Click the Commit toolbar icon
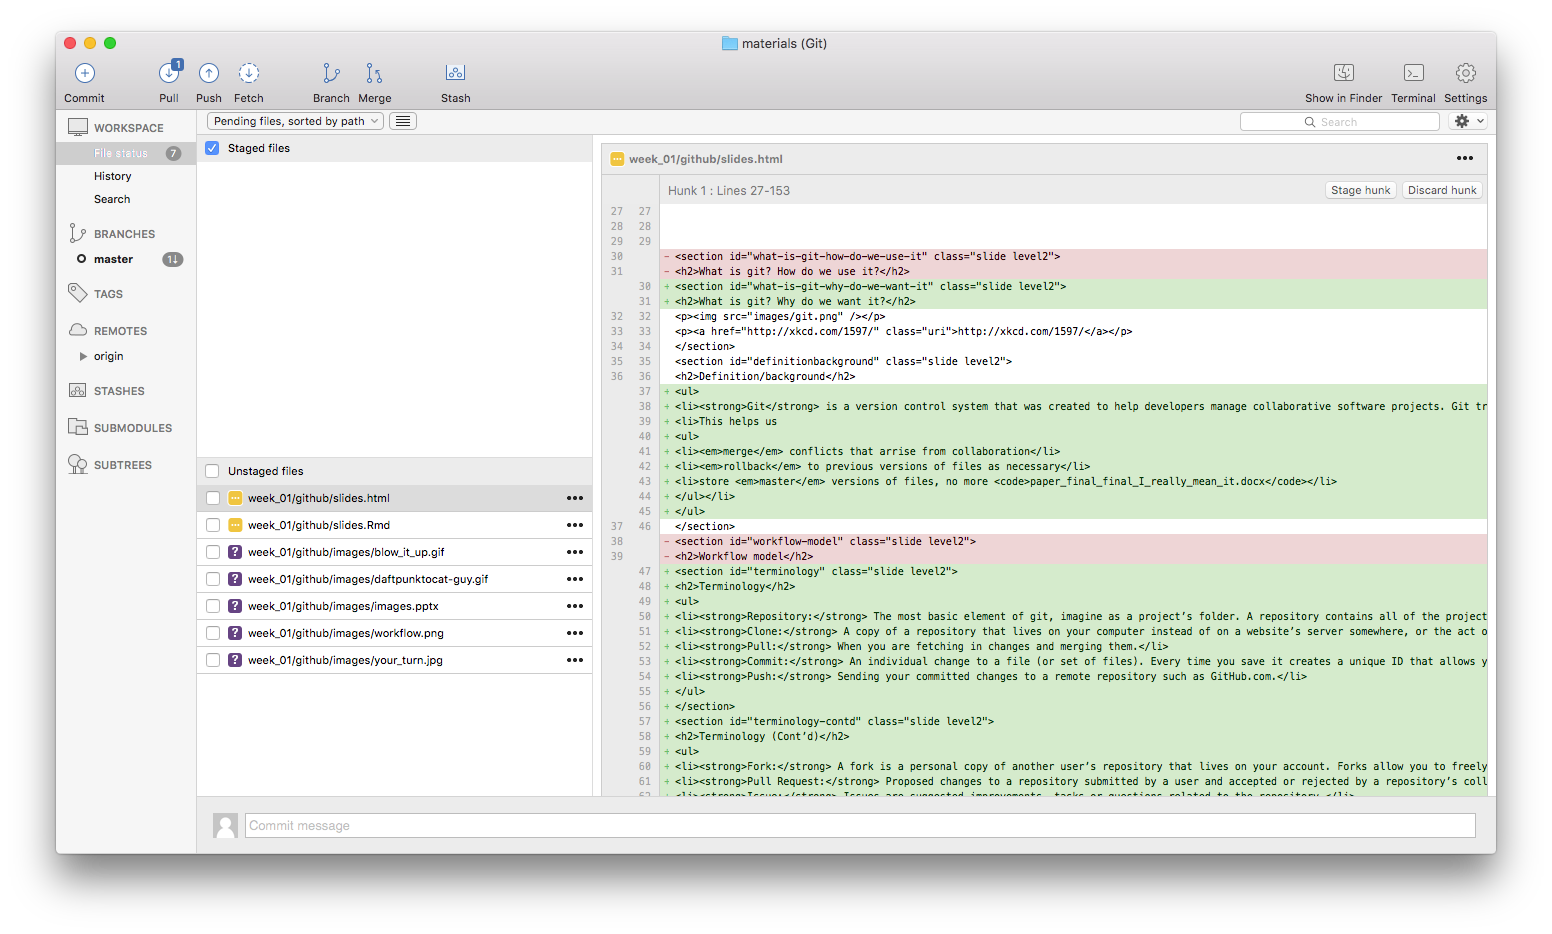 85,74
